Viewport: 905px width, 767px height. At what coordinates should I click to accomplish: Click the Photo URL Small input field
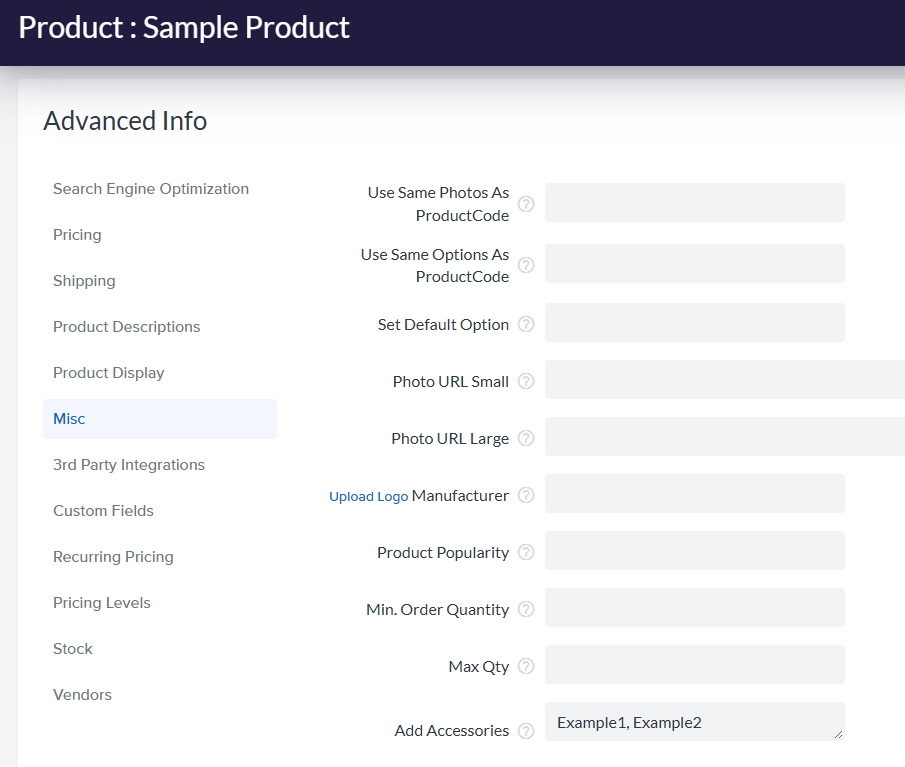[720, 379]
